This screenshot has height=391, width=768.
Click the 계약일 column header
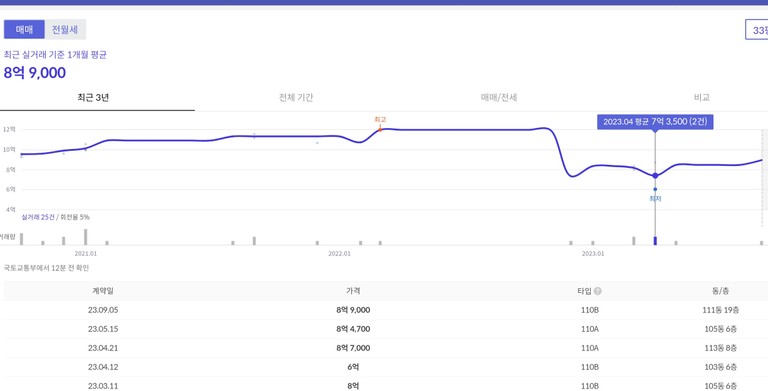pos(103,291)
